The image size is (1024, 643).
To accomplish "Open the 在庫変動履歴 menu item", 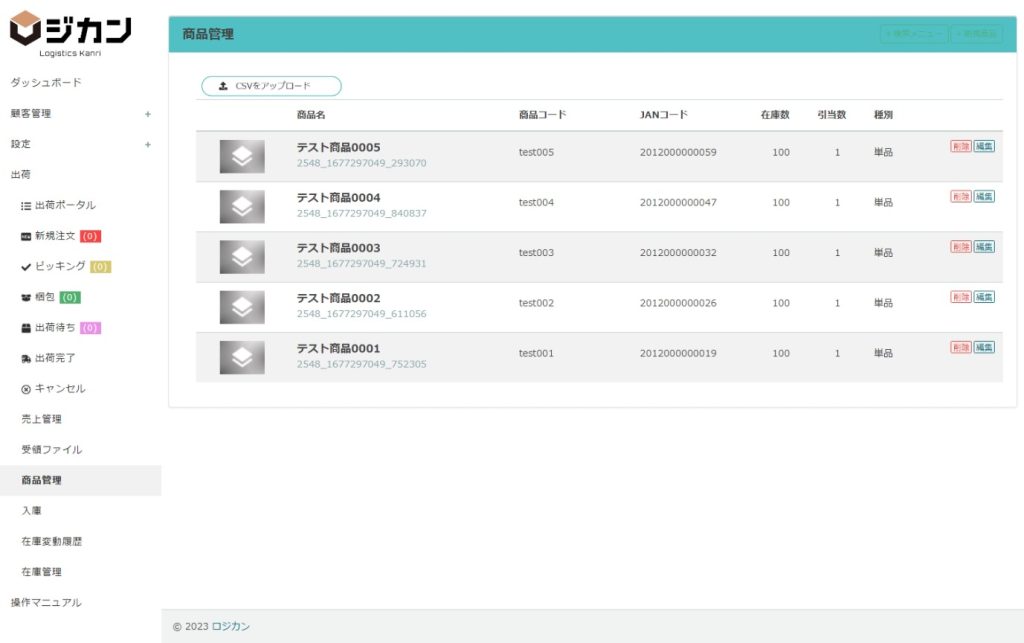I will pos(51,541).
